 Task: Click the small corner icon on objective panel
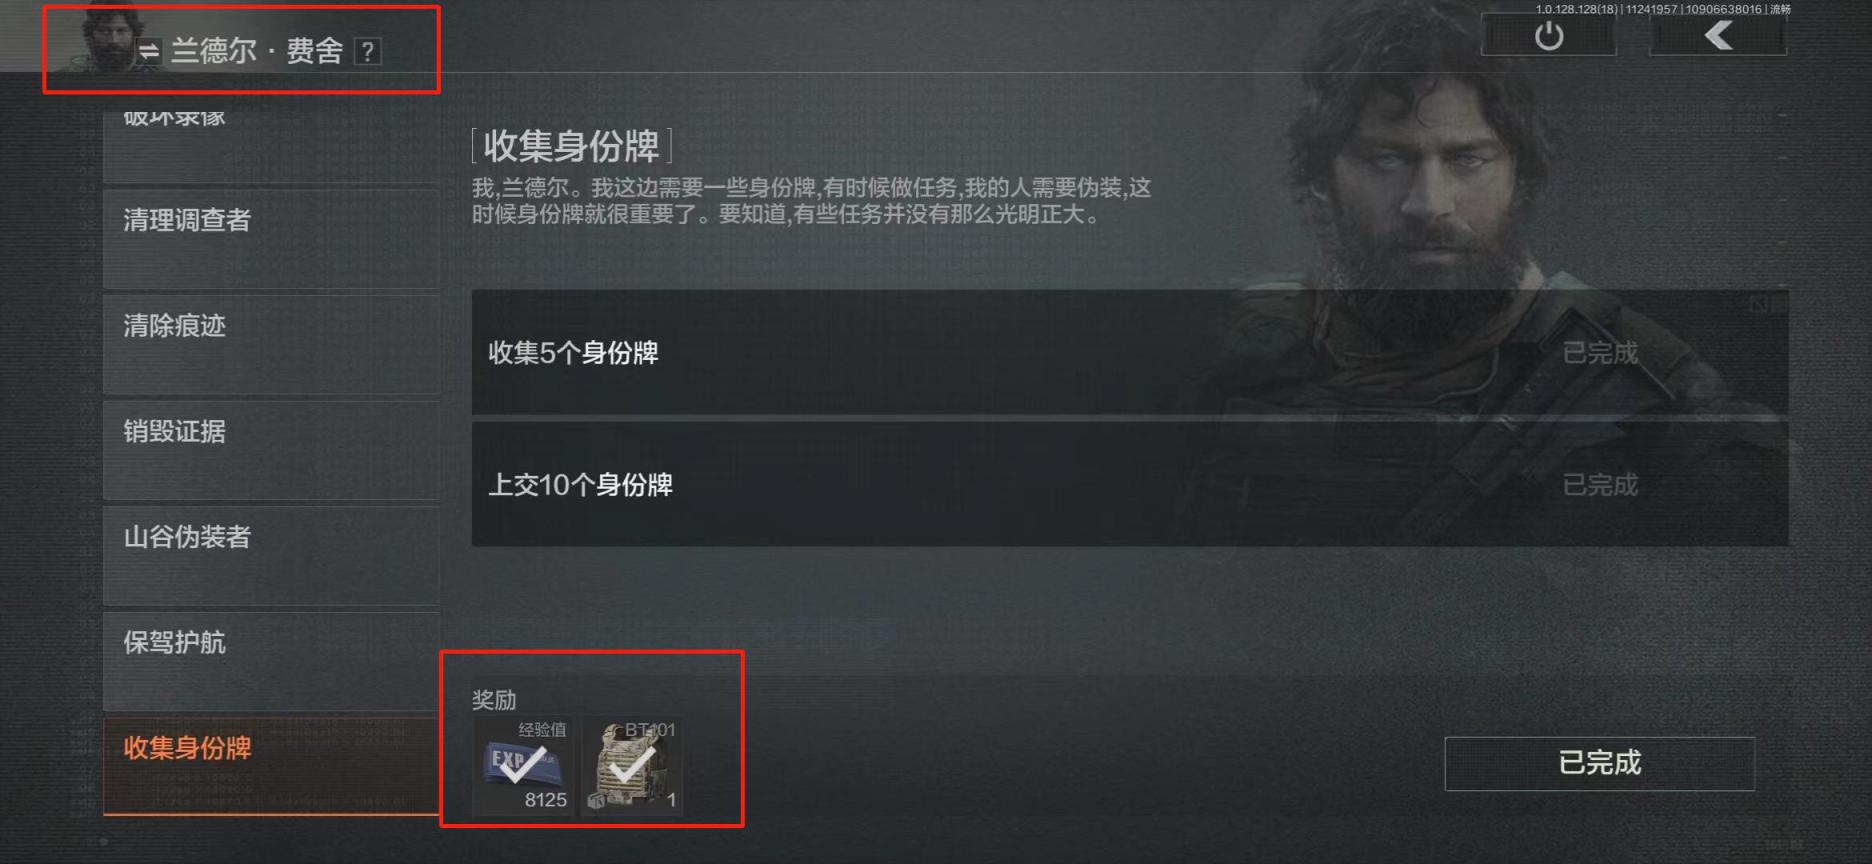click(x=1760, y=304)
